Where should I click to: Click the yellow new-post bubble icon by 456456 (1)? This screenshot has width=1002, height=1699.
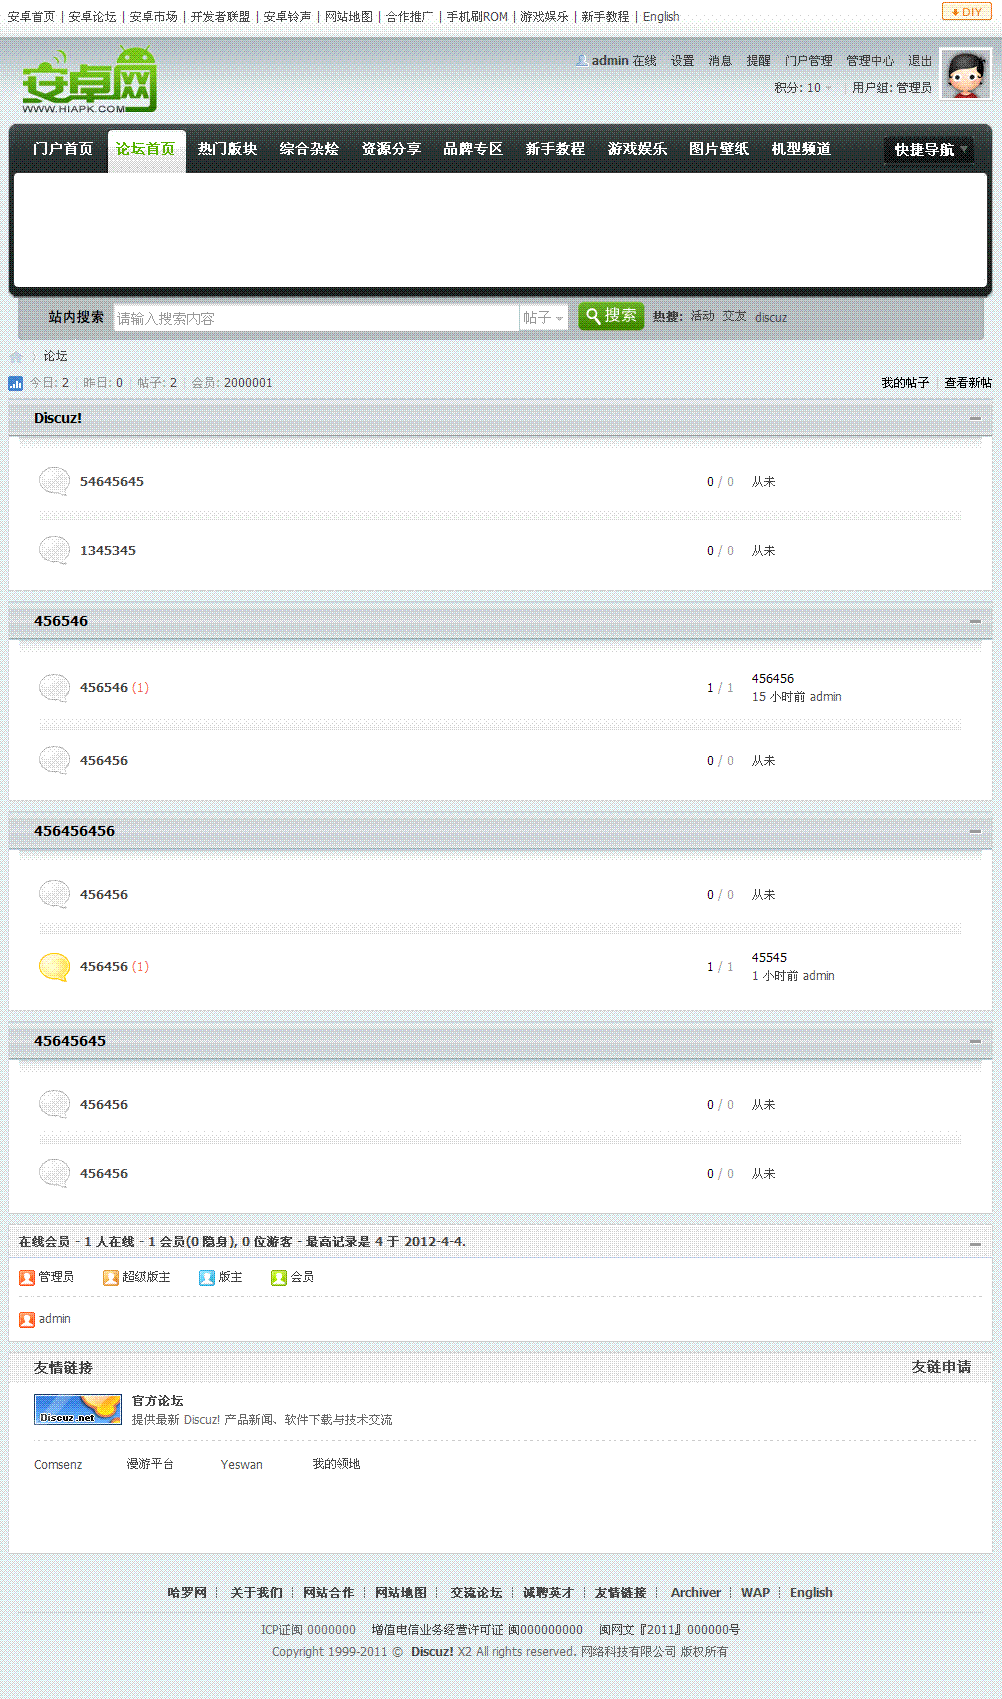tap(54, 967)
